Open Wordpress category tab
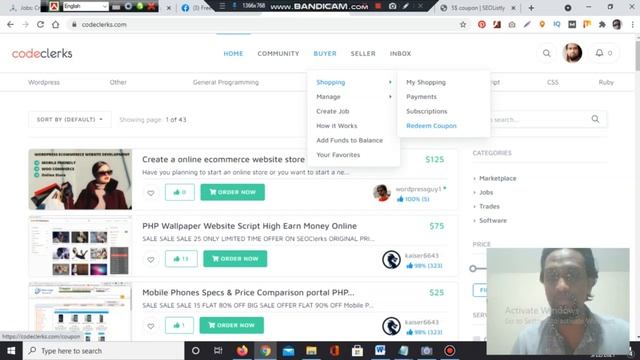 click(44, 82)
